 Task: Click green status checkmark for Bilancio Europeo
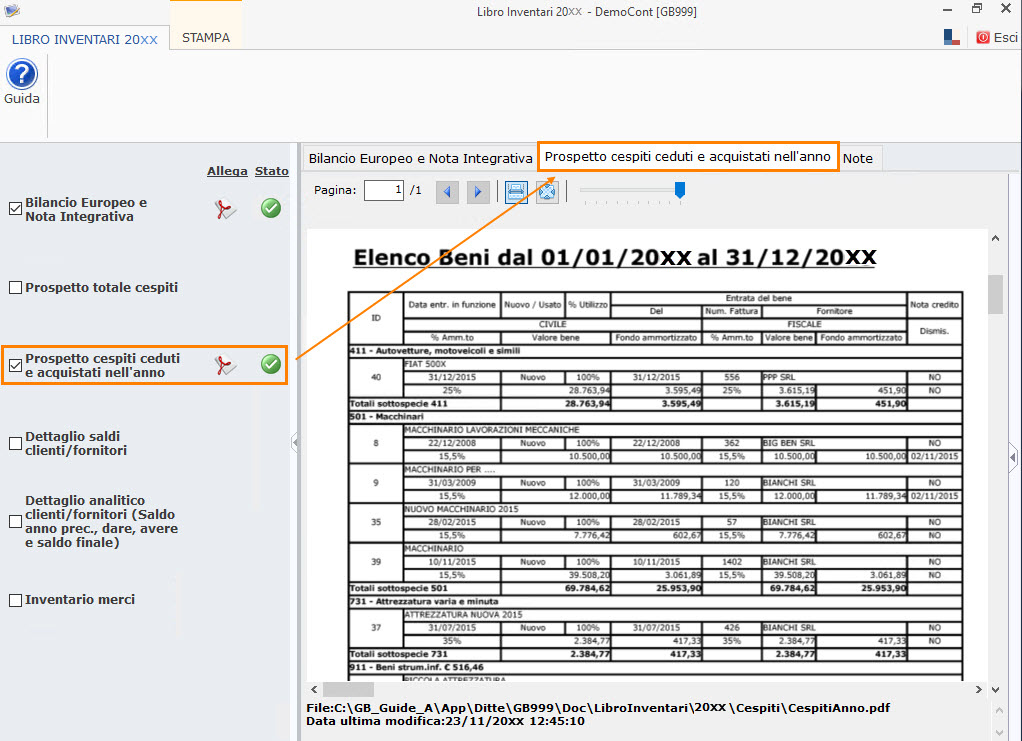pyautogui.click(x=270, y=209)
